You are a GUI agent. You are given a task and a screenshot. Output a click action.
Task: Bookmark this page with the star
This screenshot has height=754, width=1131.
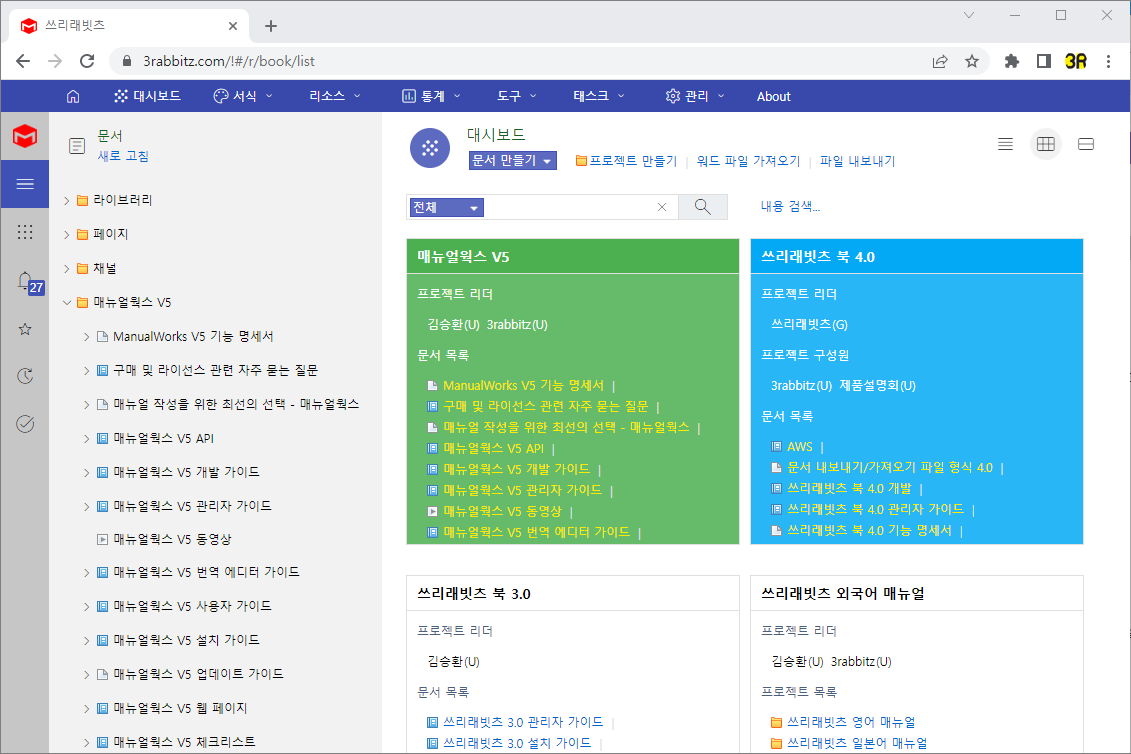[972, 61]
